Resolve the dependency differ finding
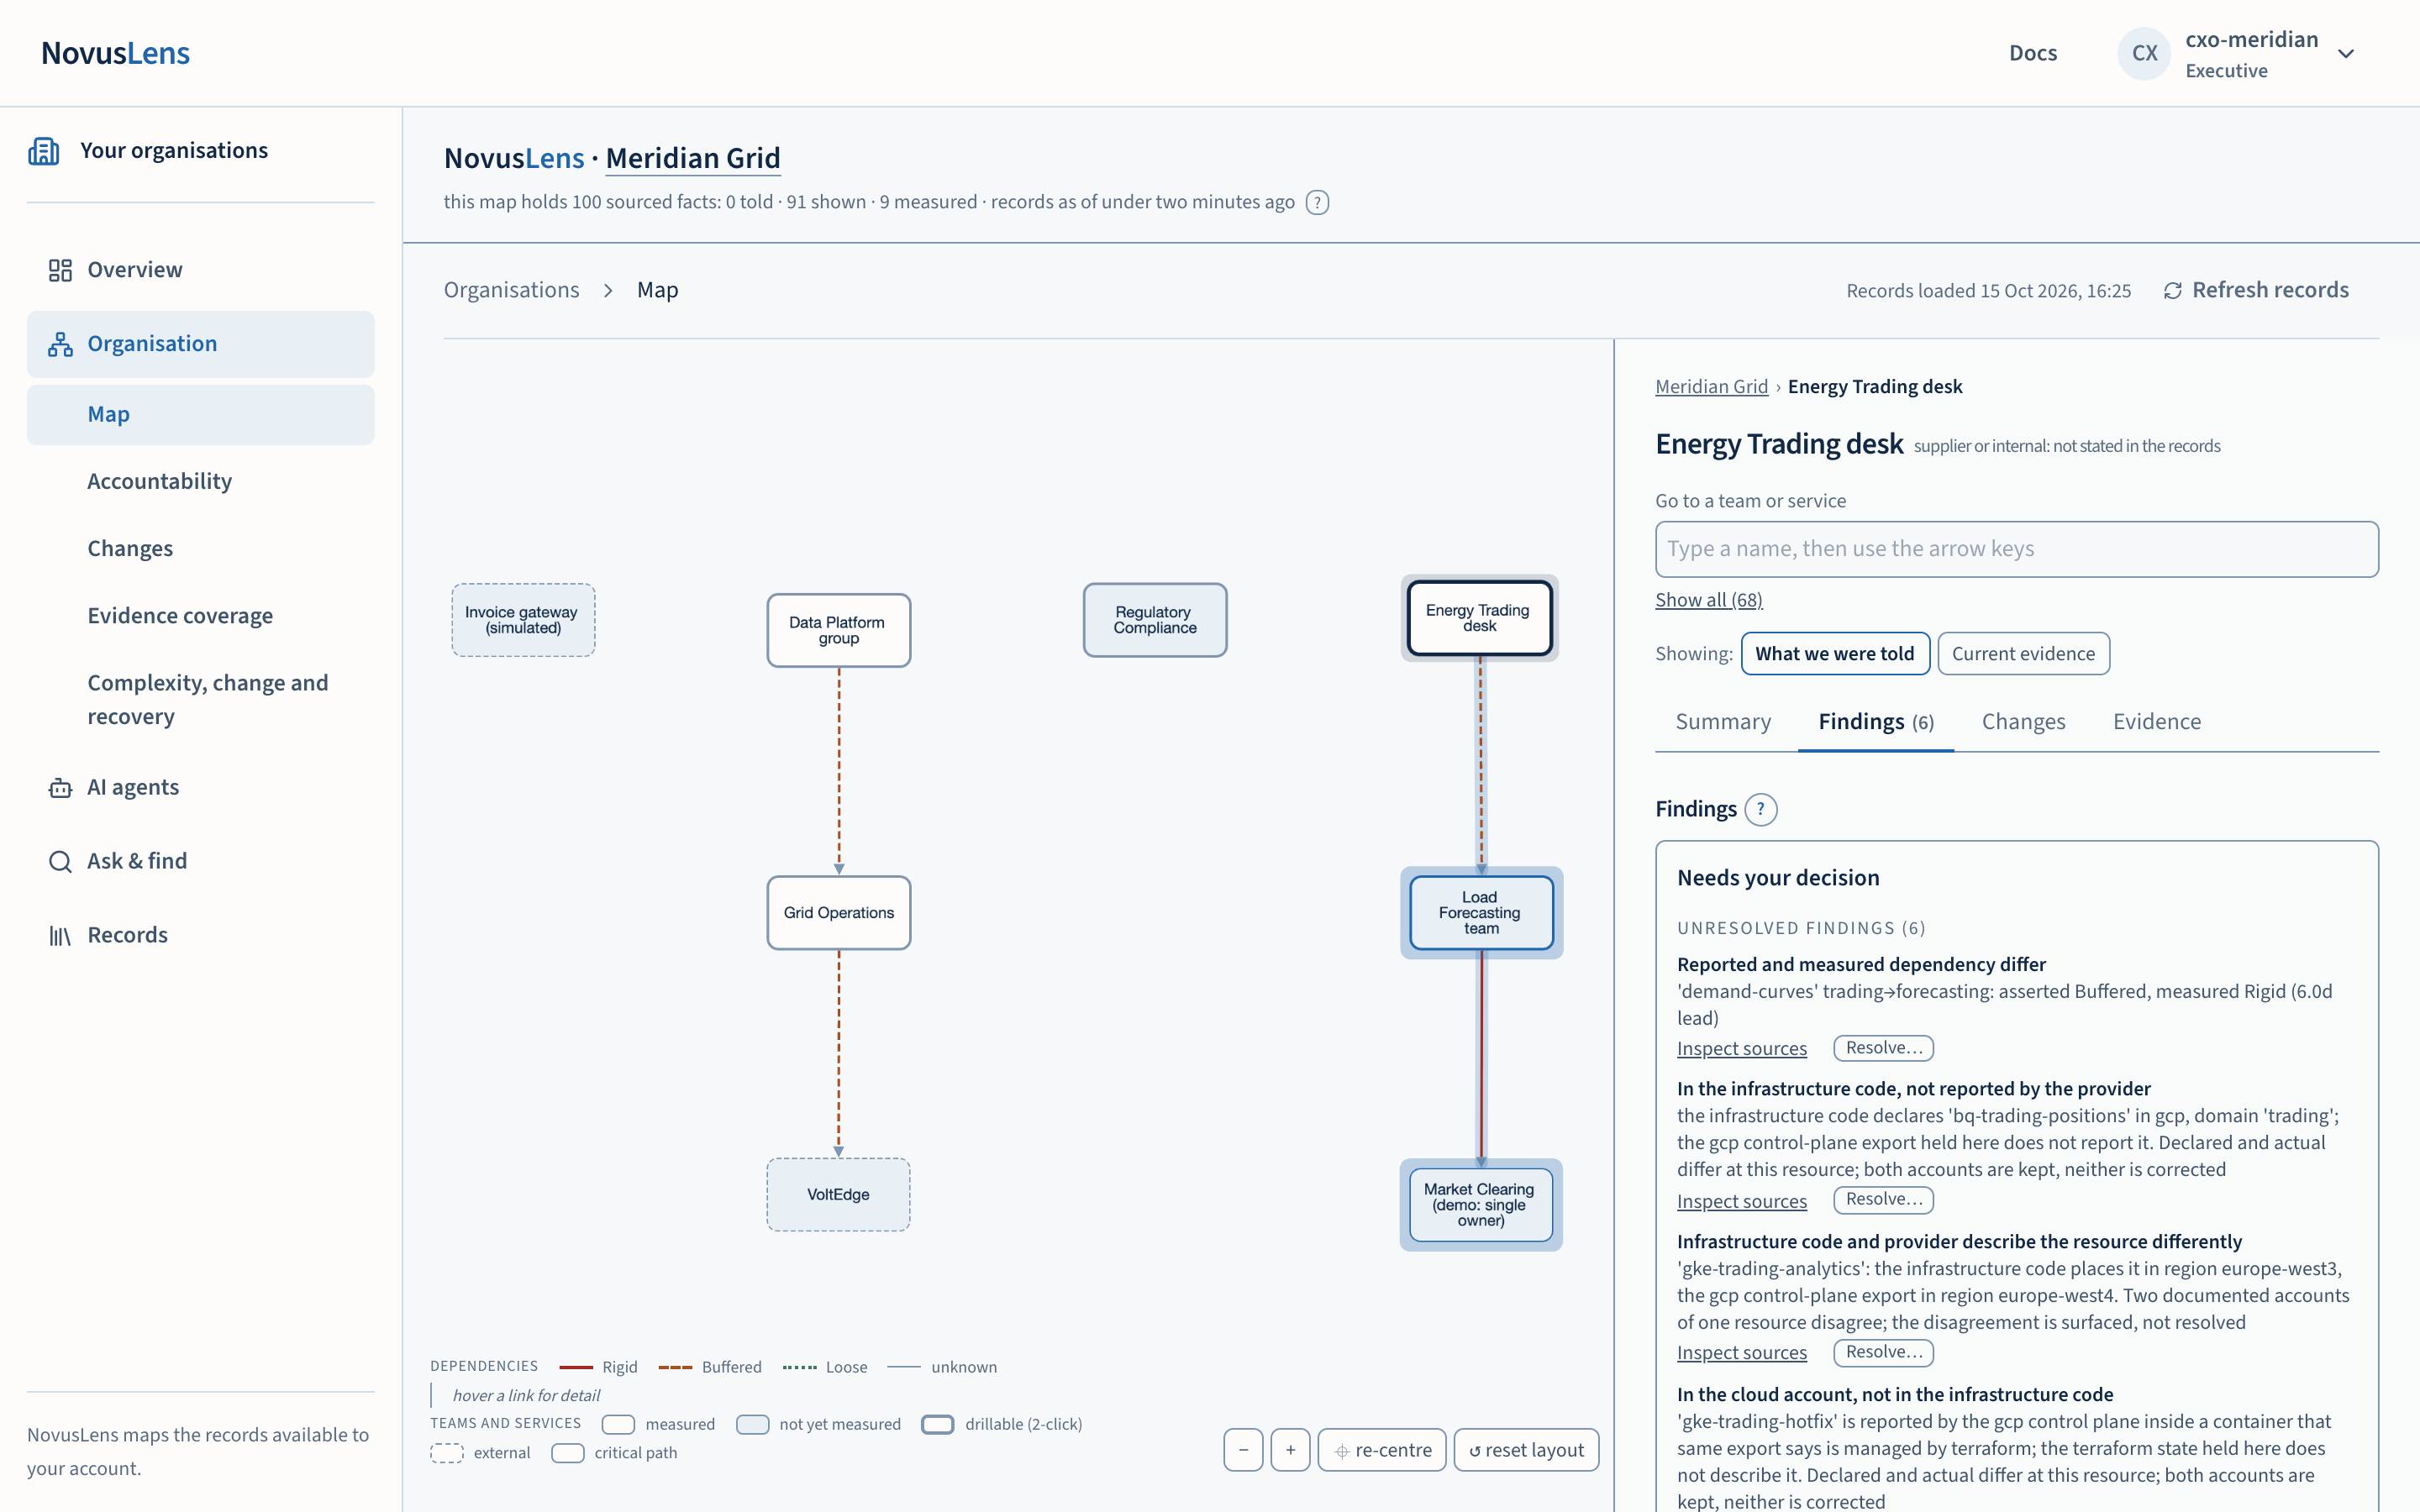The image size is (2420, 1512). pyautogui.click(x=1883, y=1048)
